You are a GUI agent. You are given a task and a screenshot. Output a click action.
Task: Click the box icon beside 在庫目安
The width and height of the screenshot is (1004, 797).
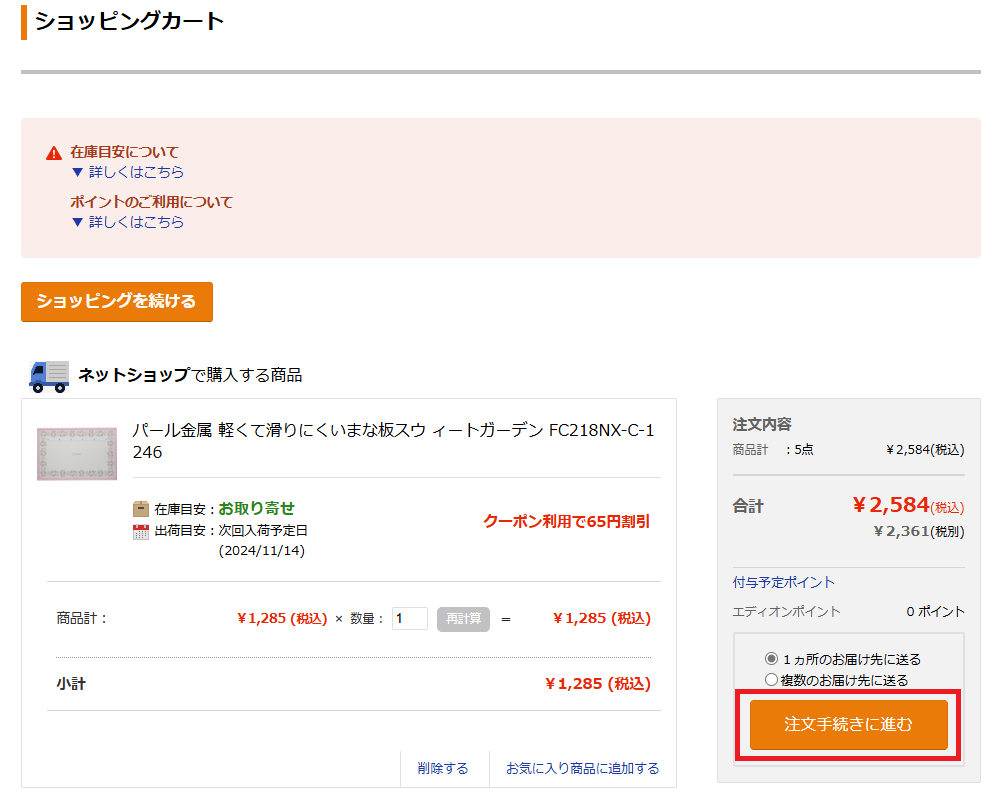[141, 509]
